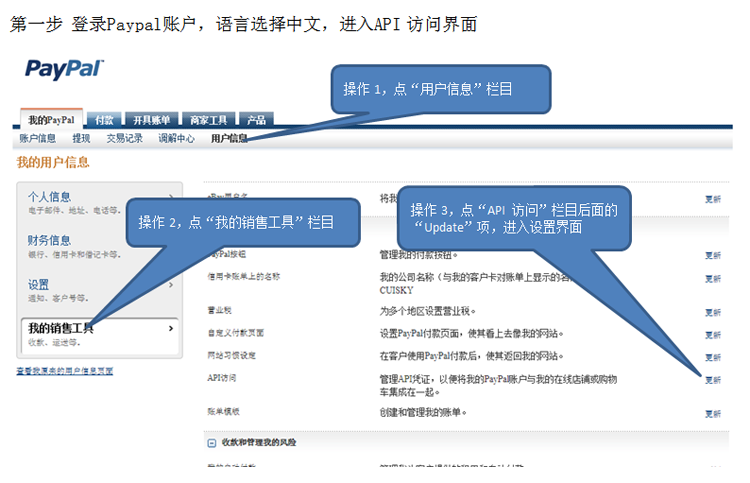
Task: Click the 管理API凭证 description text
Action: click(x=498, y=385)
